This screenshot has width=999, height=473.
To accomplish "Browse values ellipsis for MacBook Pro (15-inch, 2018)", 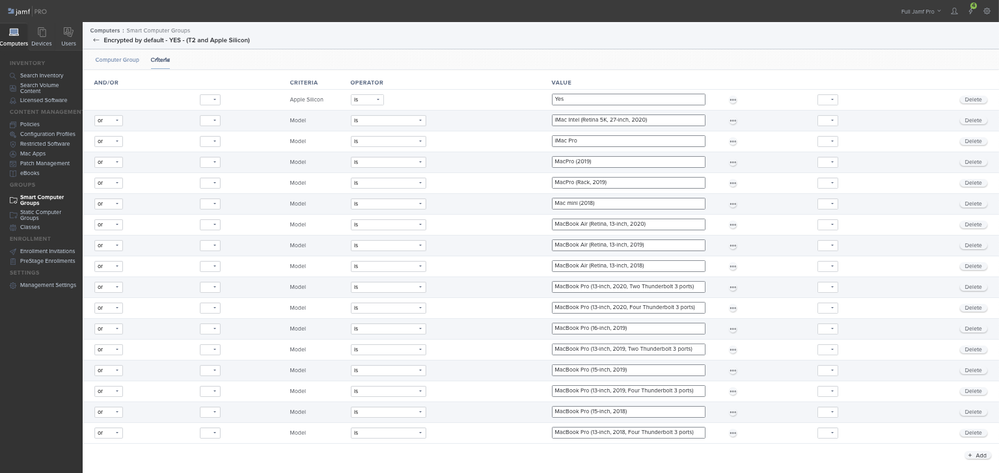I will click(x=733, y=412).
